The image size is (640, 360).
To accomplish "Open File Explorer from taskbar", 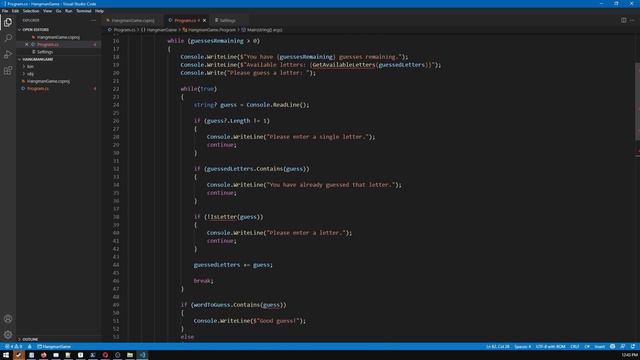I will [x=130, y=355].
